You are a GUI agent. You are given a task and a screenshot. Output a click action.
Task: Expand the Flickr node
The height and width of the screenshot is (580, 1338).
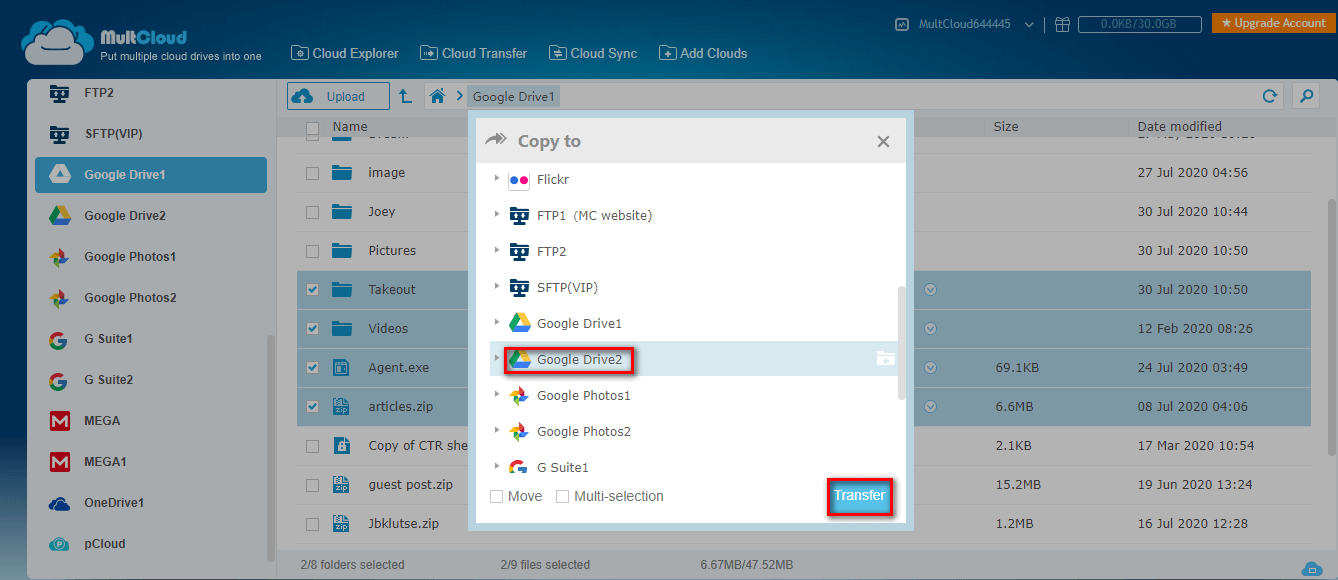click(497, 179)
